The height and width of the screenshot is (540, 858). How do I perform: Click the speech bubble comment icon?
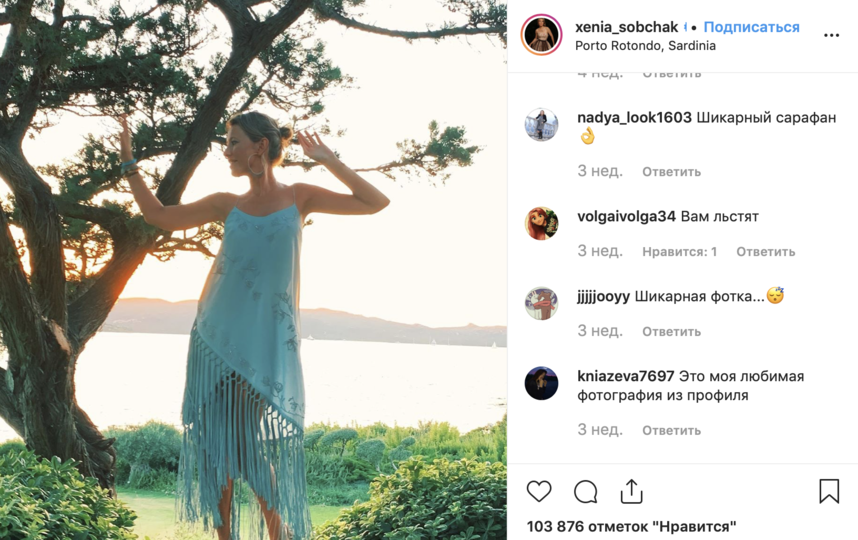click(585, 491)
